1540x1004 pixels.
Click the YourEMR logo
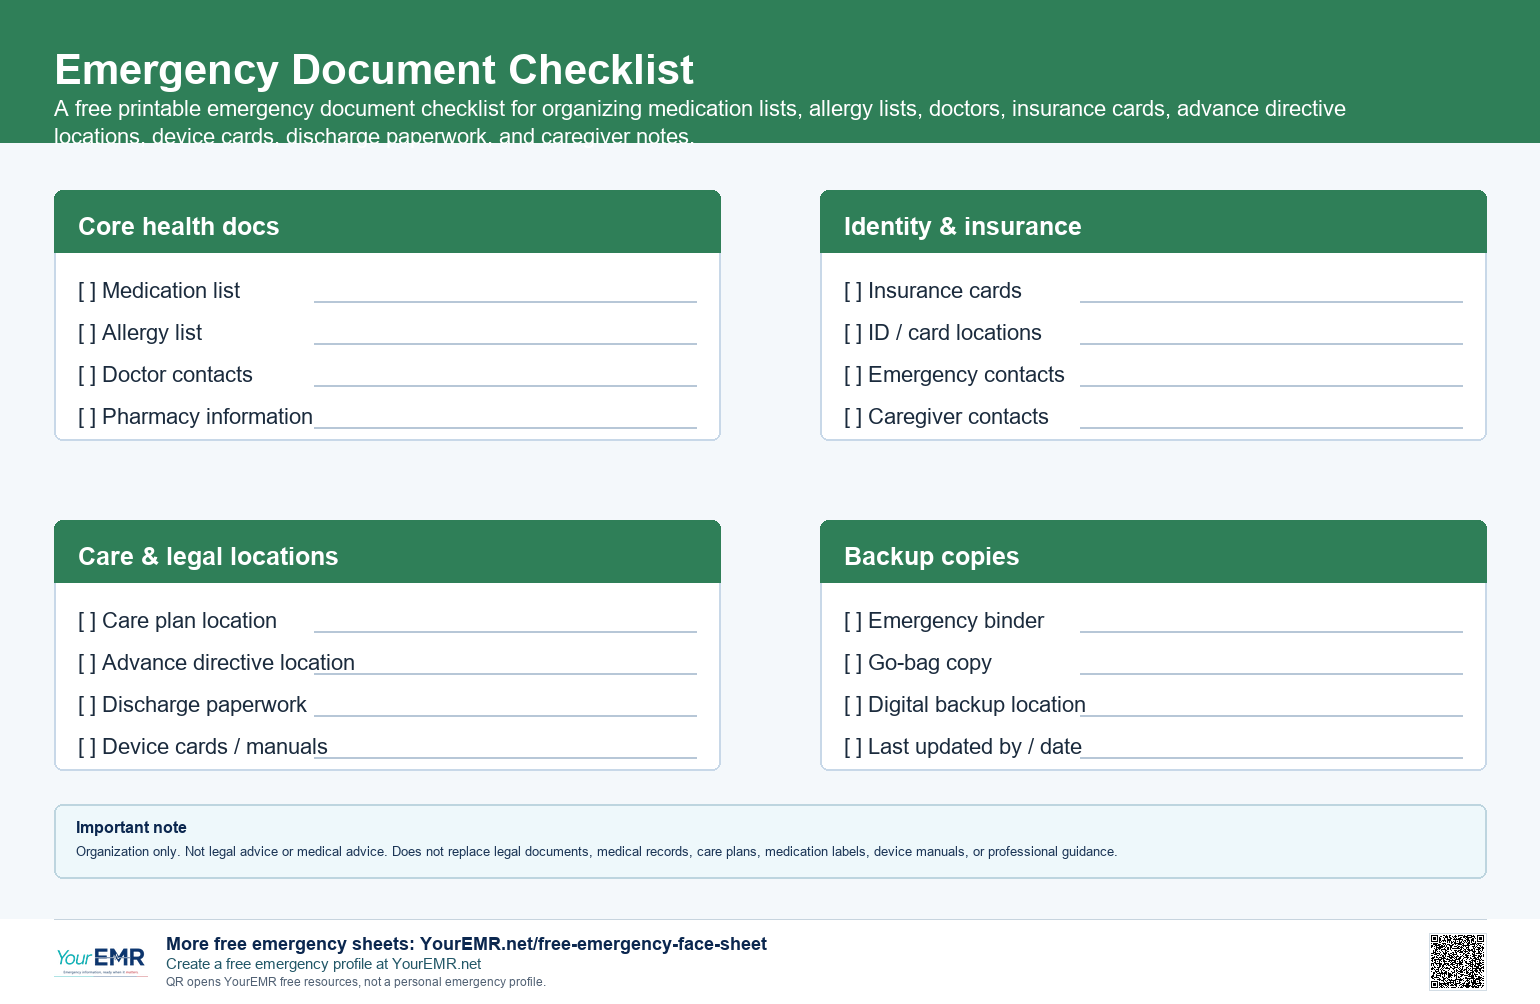(101, 961)
